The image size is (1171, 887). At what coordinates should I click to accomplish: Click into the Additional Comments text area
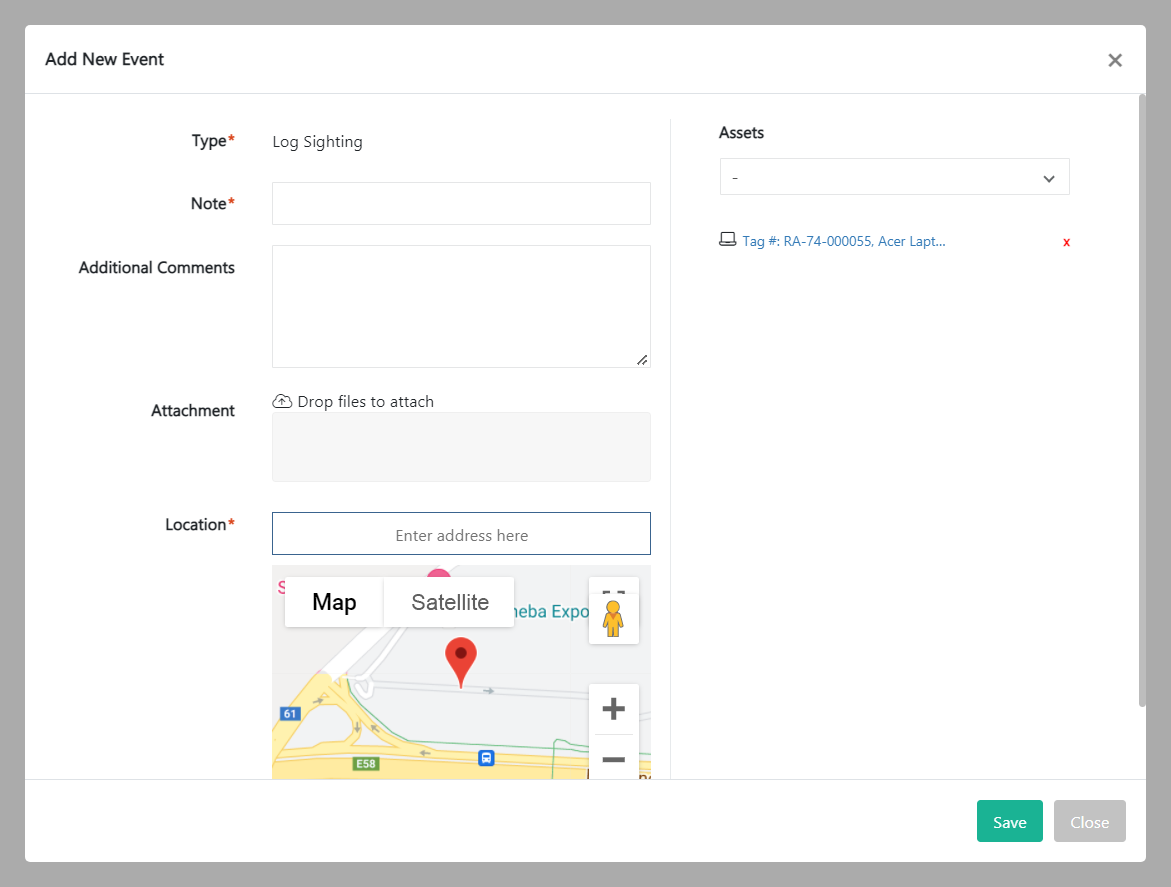[461, 306]
